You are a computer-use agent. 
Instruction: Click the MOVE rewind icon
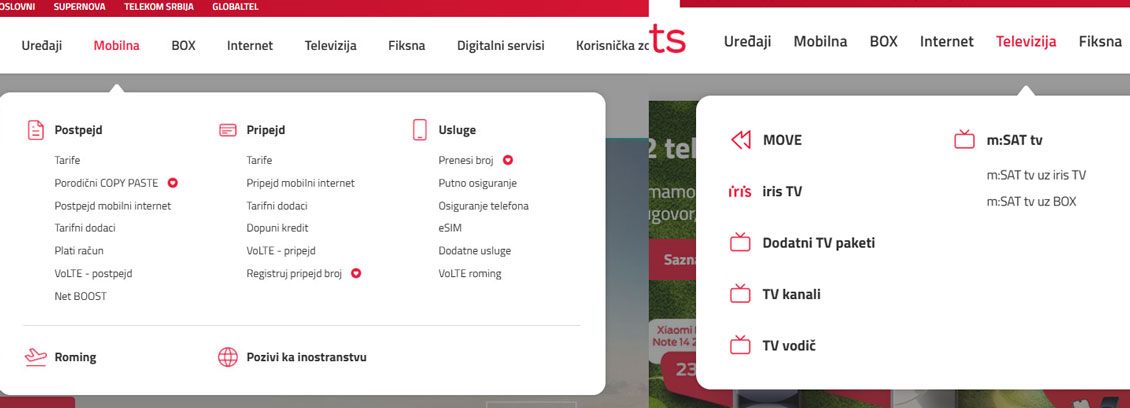(x=741, y=140)
